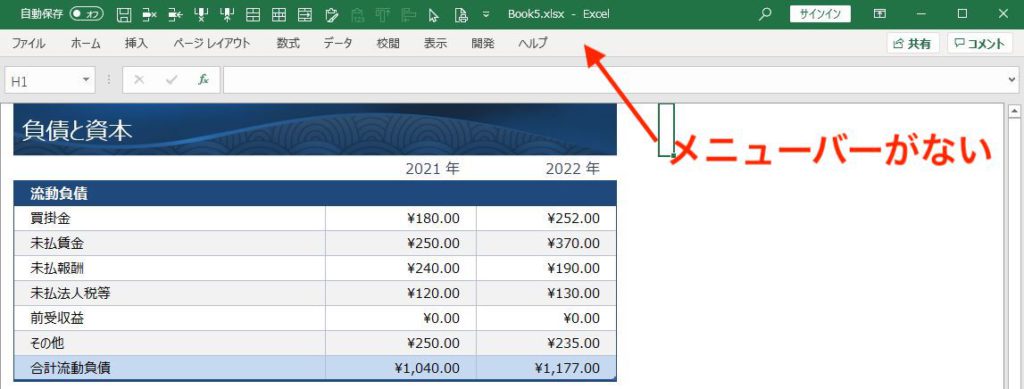The width and height of the screenshot is (1024, 389).
Task: Select the 合計流動負債 cell
Action: [169, 367]
